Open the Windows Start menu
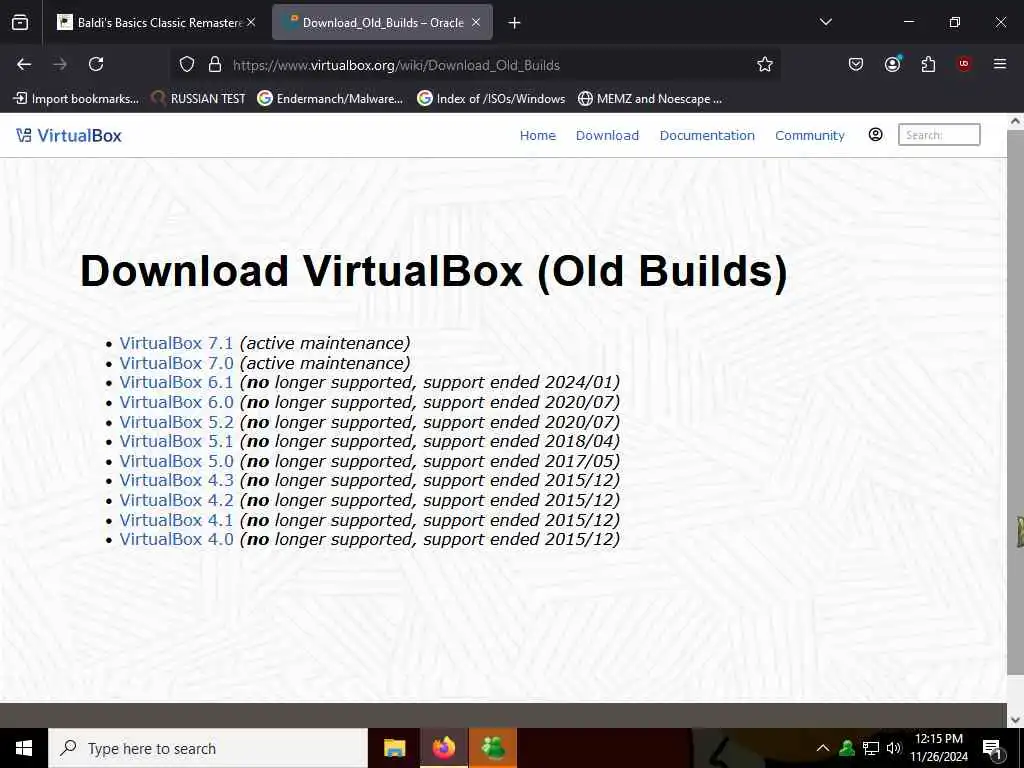The width and height of the screenshot is (1024, 768). [24, 748]
